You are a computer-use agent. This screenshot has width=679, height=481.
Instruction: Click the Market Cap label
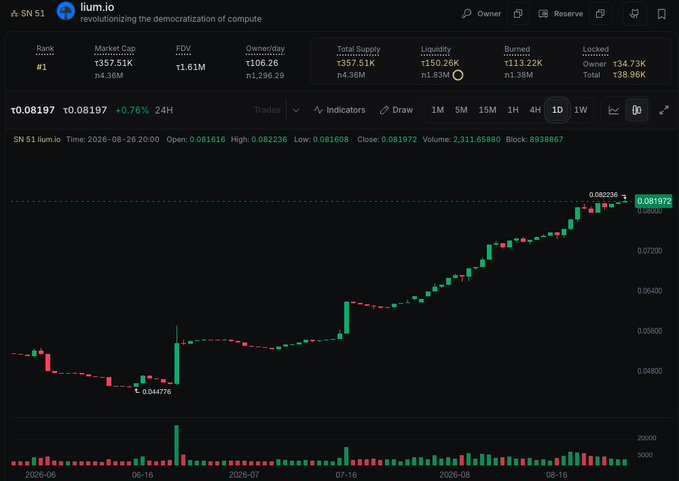point(115,48)
